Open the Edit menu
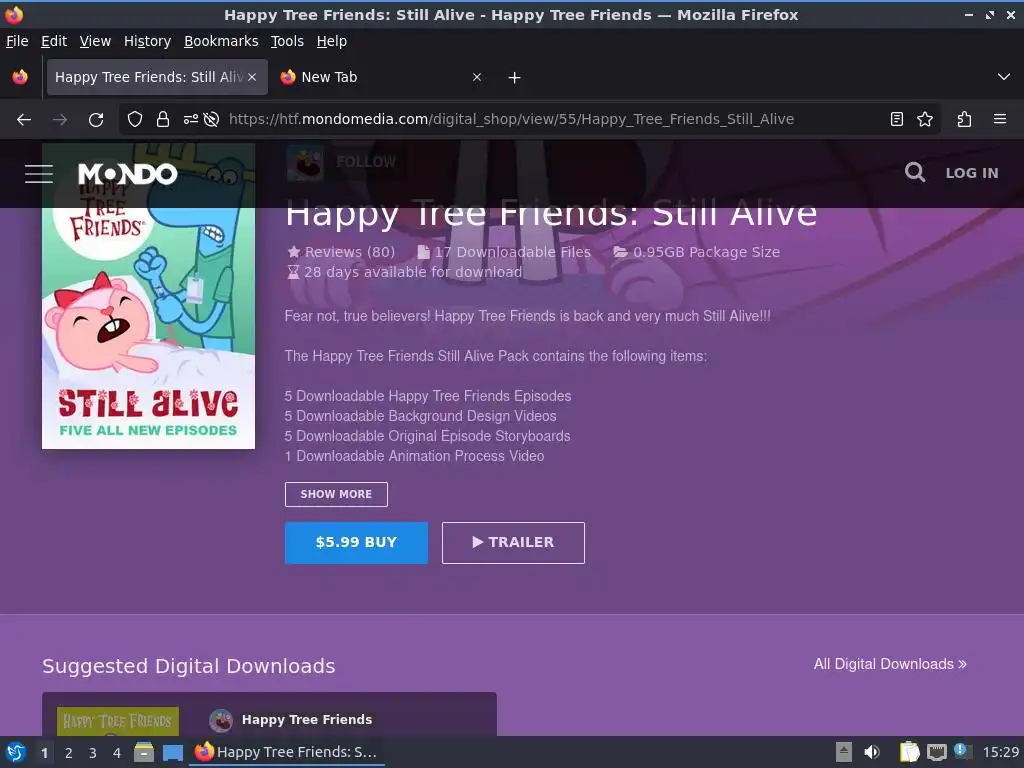The image size is (1024, 768). click(54, 41)
